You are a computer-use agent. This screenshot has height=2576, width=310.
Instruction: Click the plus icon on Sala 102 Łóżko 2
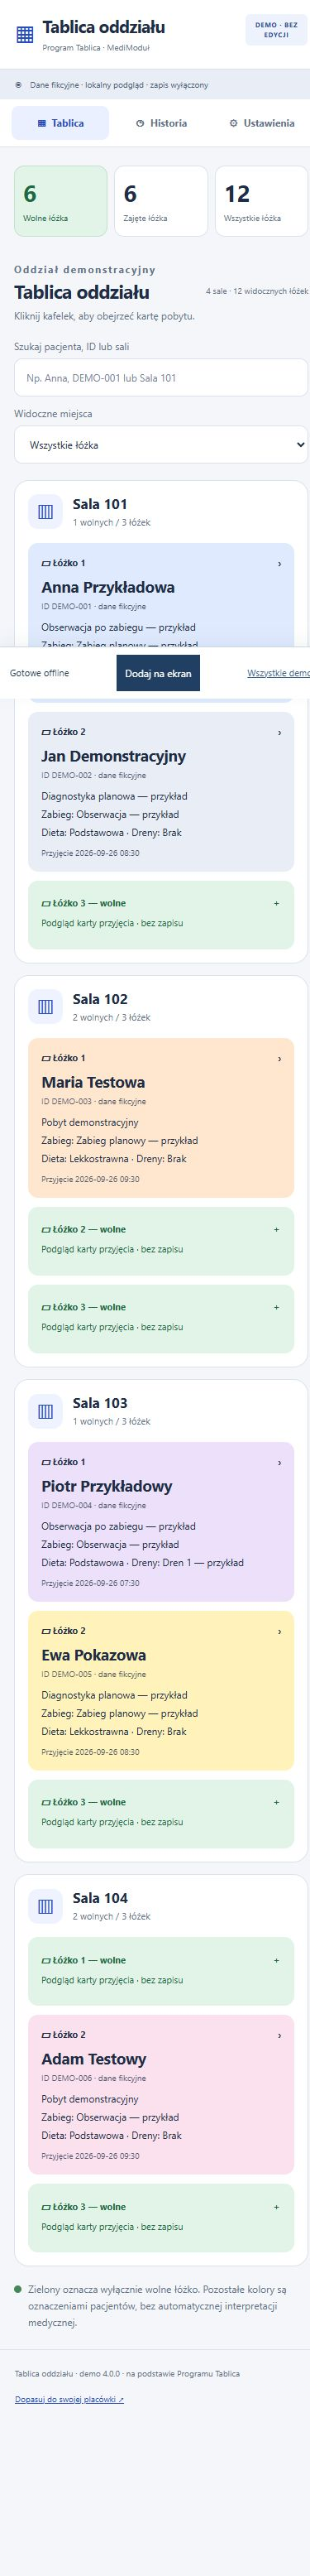(277, 1229)
